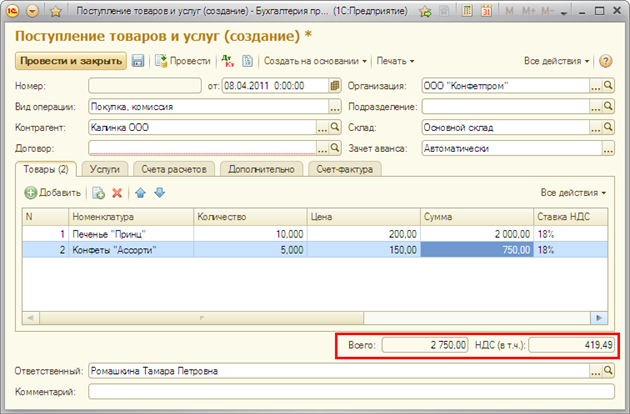Click magnifier icon next to Контрагент field
The width and height of the screenshot is (630, 414).
pos(335,128)
